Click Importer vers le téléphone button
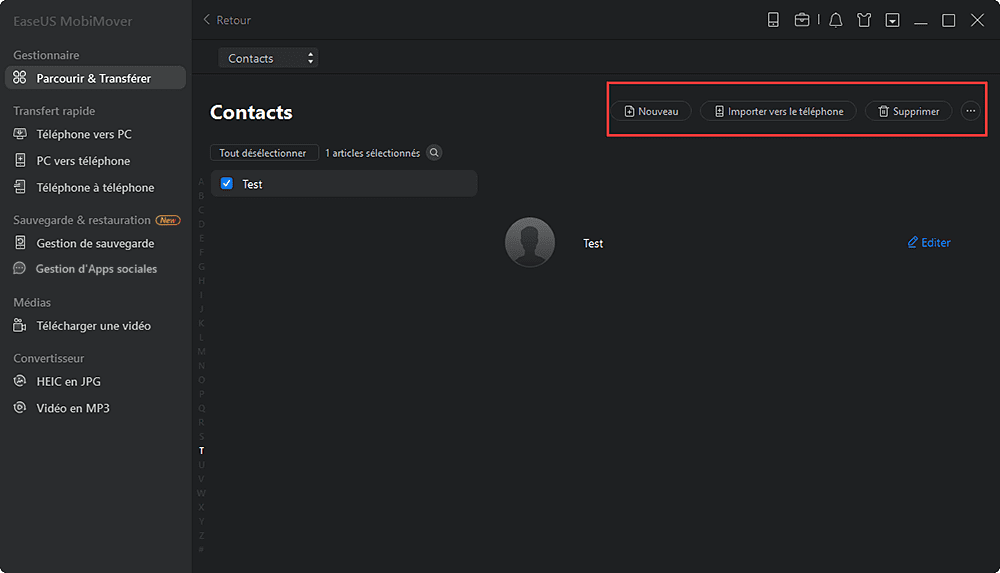This screenshot has height=573, width=1000. (778, 111)
